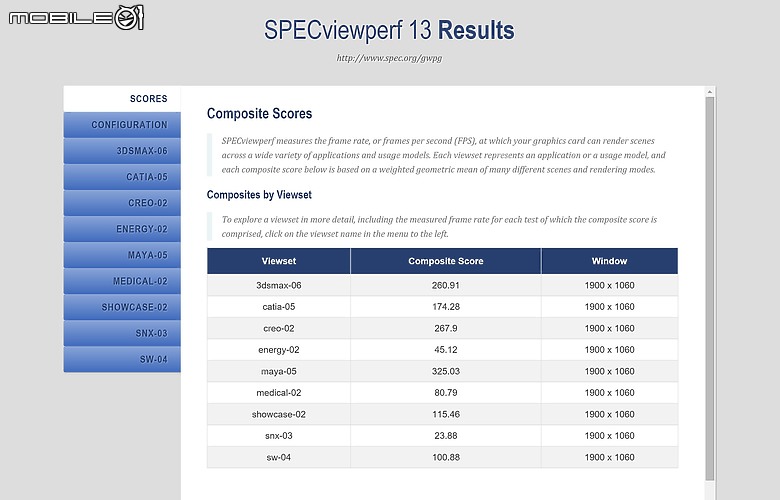Click the Window column header
This screenshot has width=780, height=500.
[609, 261]
